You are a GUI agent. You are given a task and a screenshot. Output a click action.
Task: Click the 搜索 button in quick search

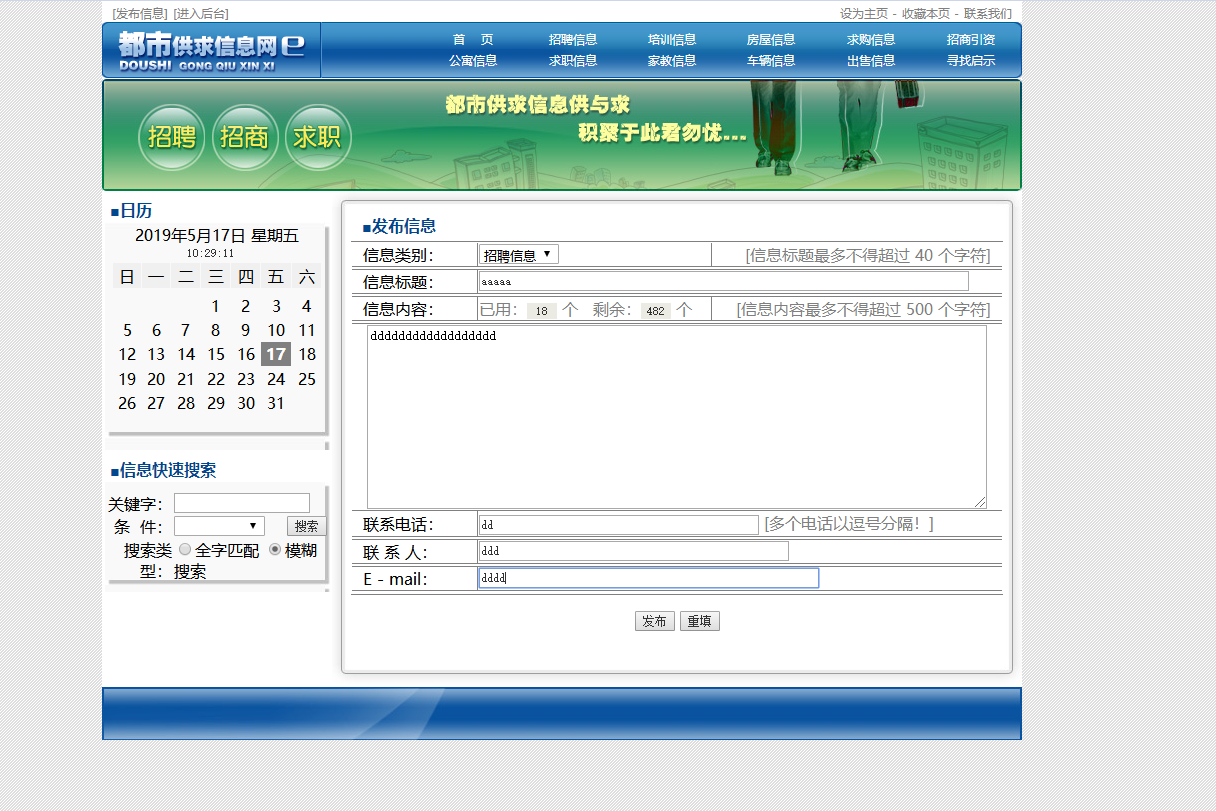(306, 526)
